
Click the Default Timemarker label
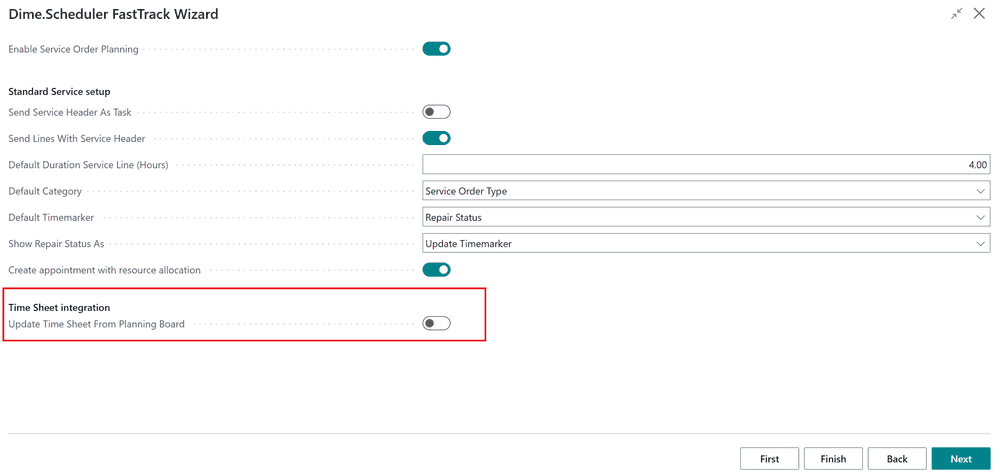click(x=51, y=218)
